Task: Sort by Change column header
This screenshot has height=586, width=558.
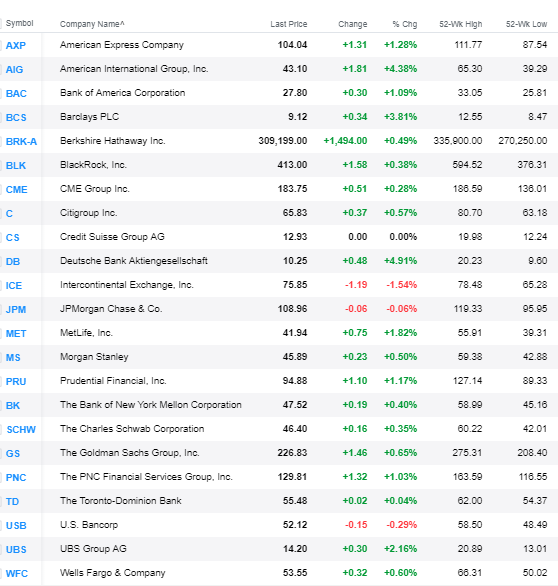Action: pos(352,24)
